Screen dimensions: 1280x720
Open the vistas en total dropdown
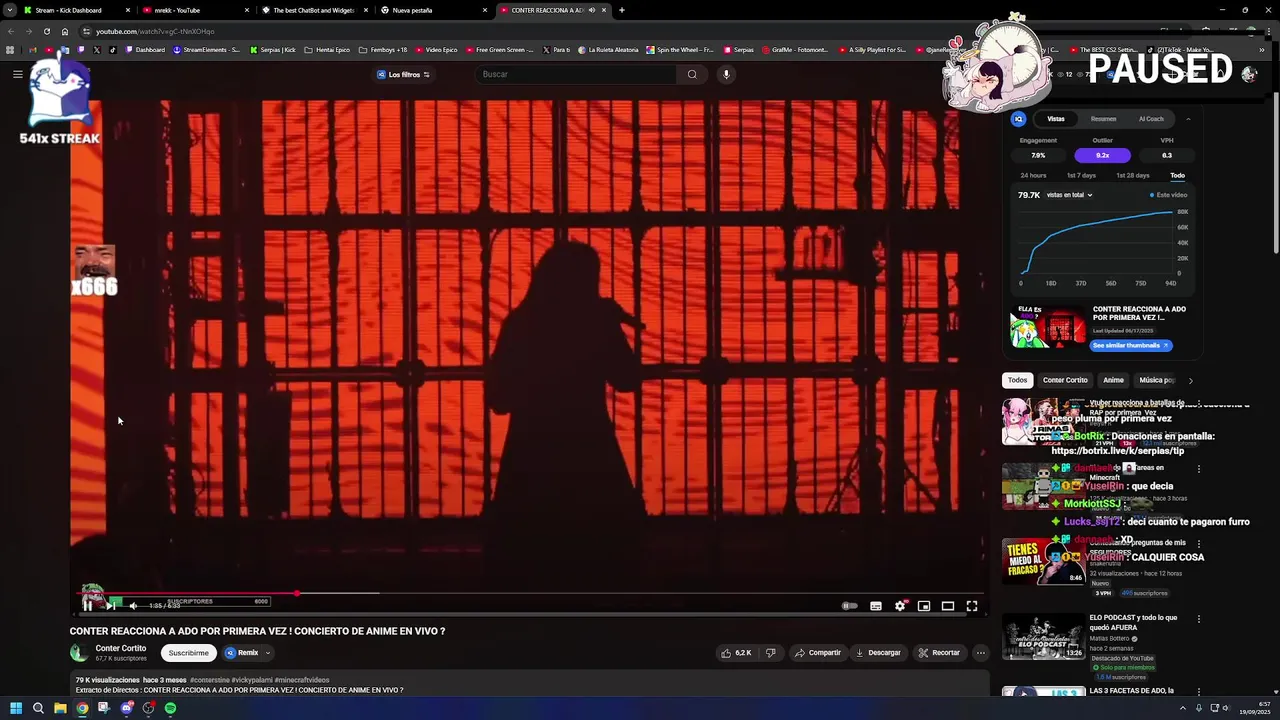tap(1069, 195)
